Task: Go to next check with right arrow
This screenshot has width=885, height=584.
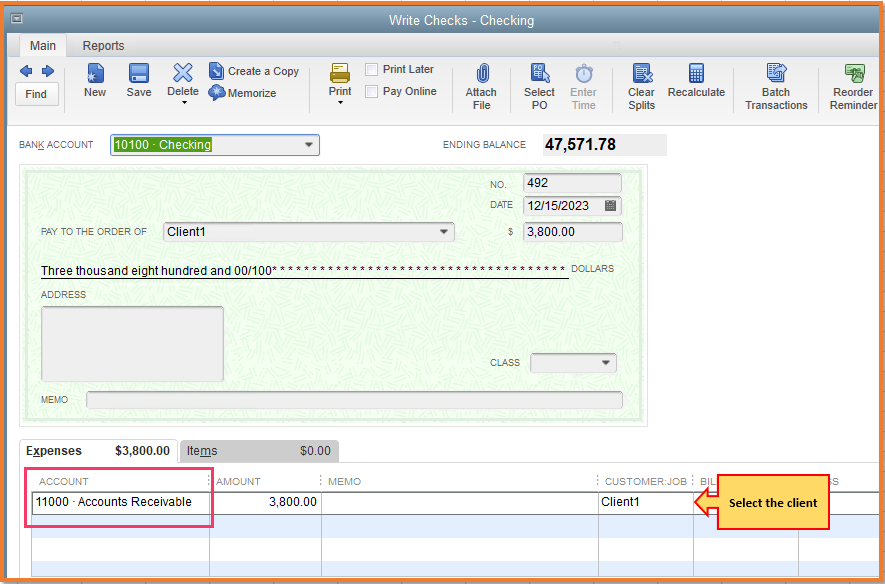Action: (48, 71)
